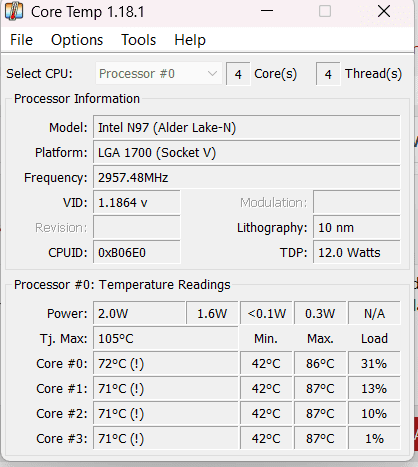
Task: Expand the Select CPU Processor #0 dropdown
Action: click(x=159, y=74)
